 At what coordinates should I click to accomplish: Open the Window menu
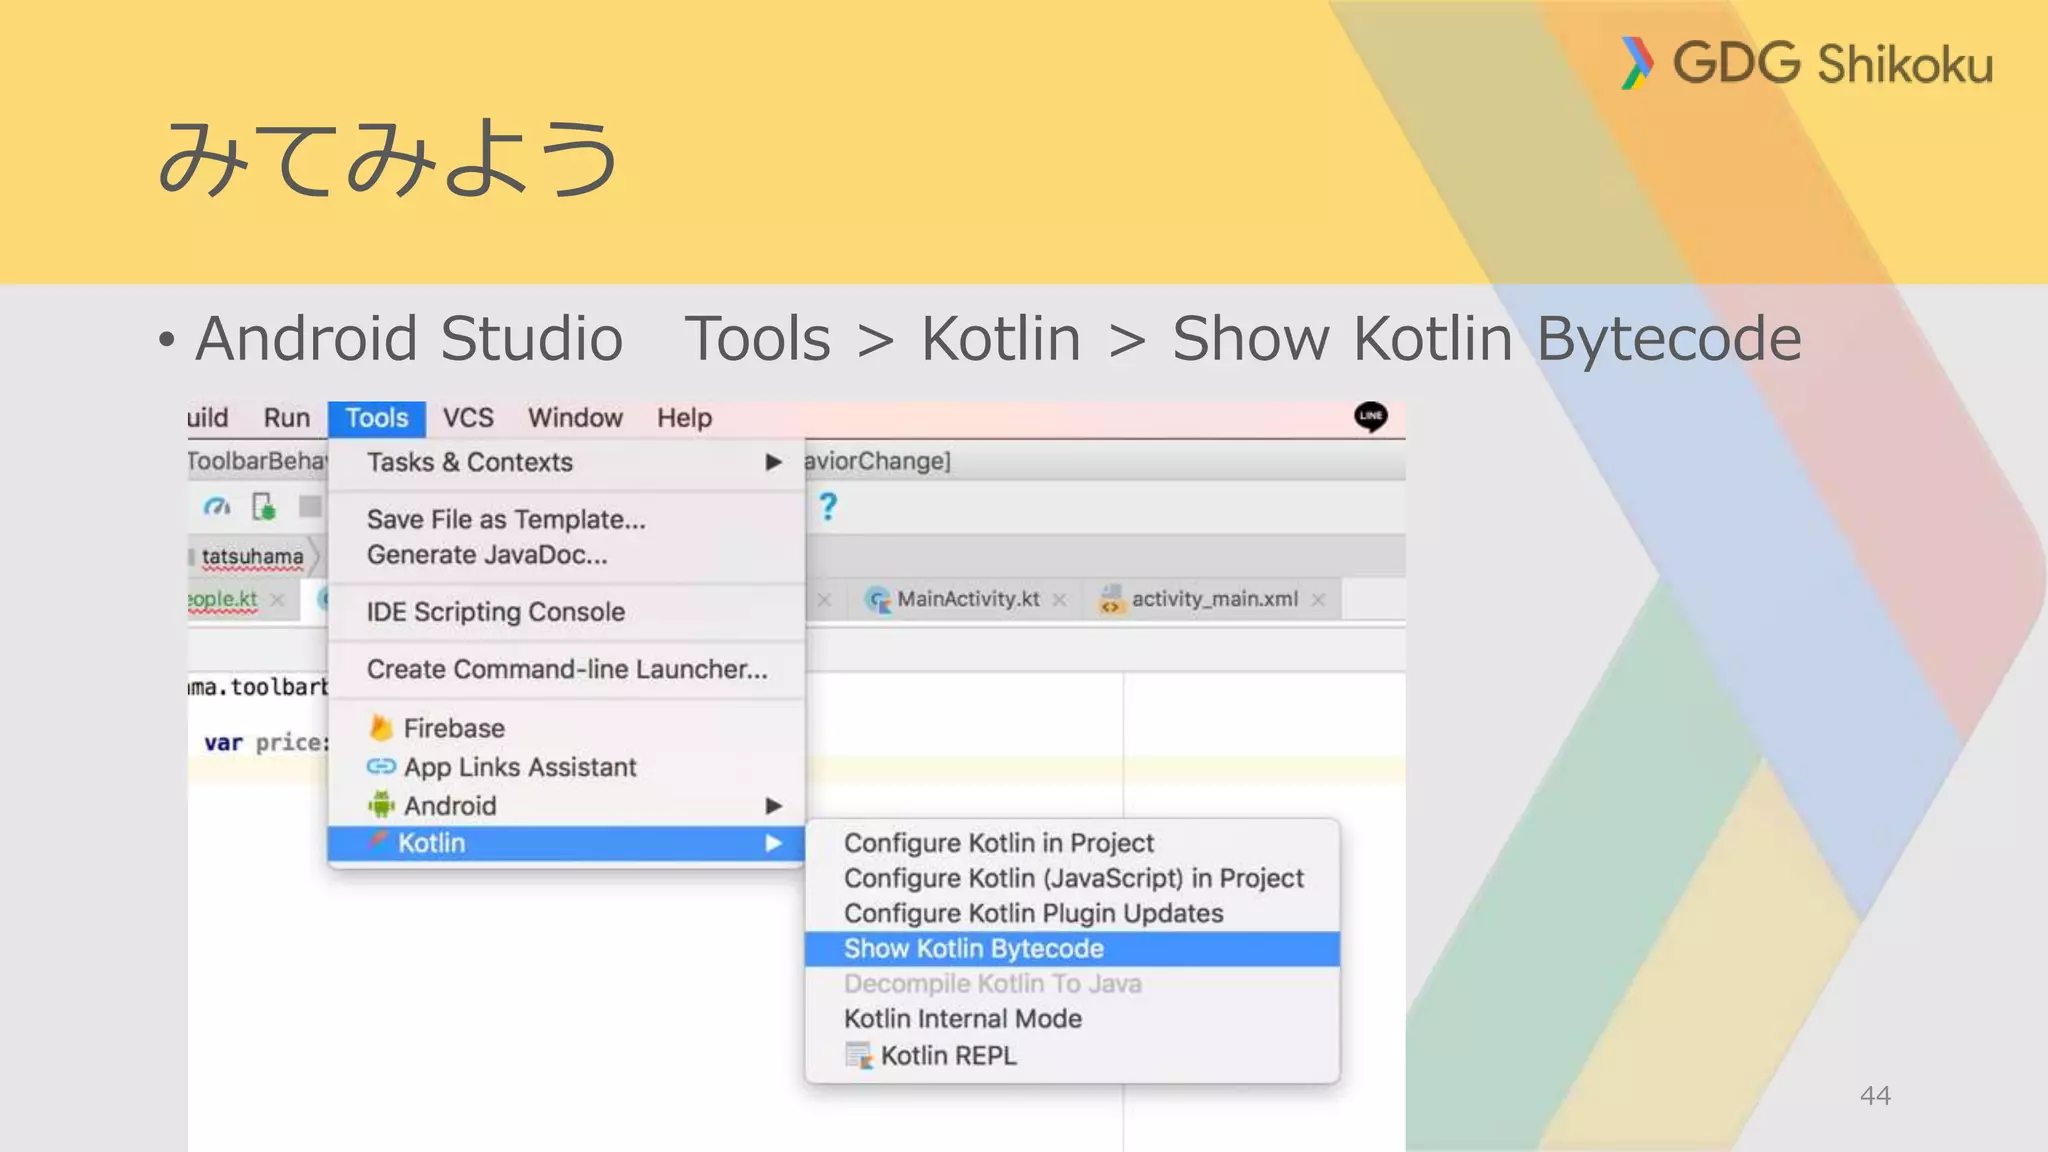[575, 418]
